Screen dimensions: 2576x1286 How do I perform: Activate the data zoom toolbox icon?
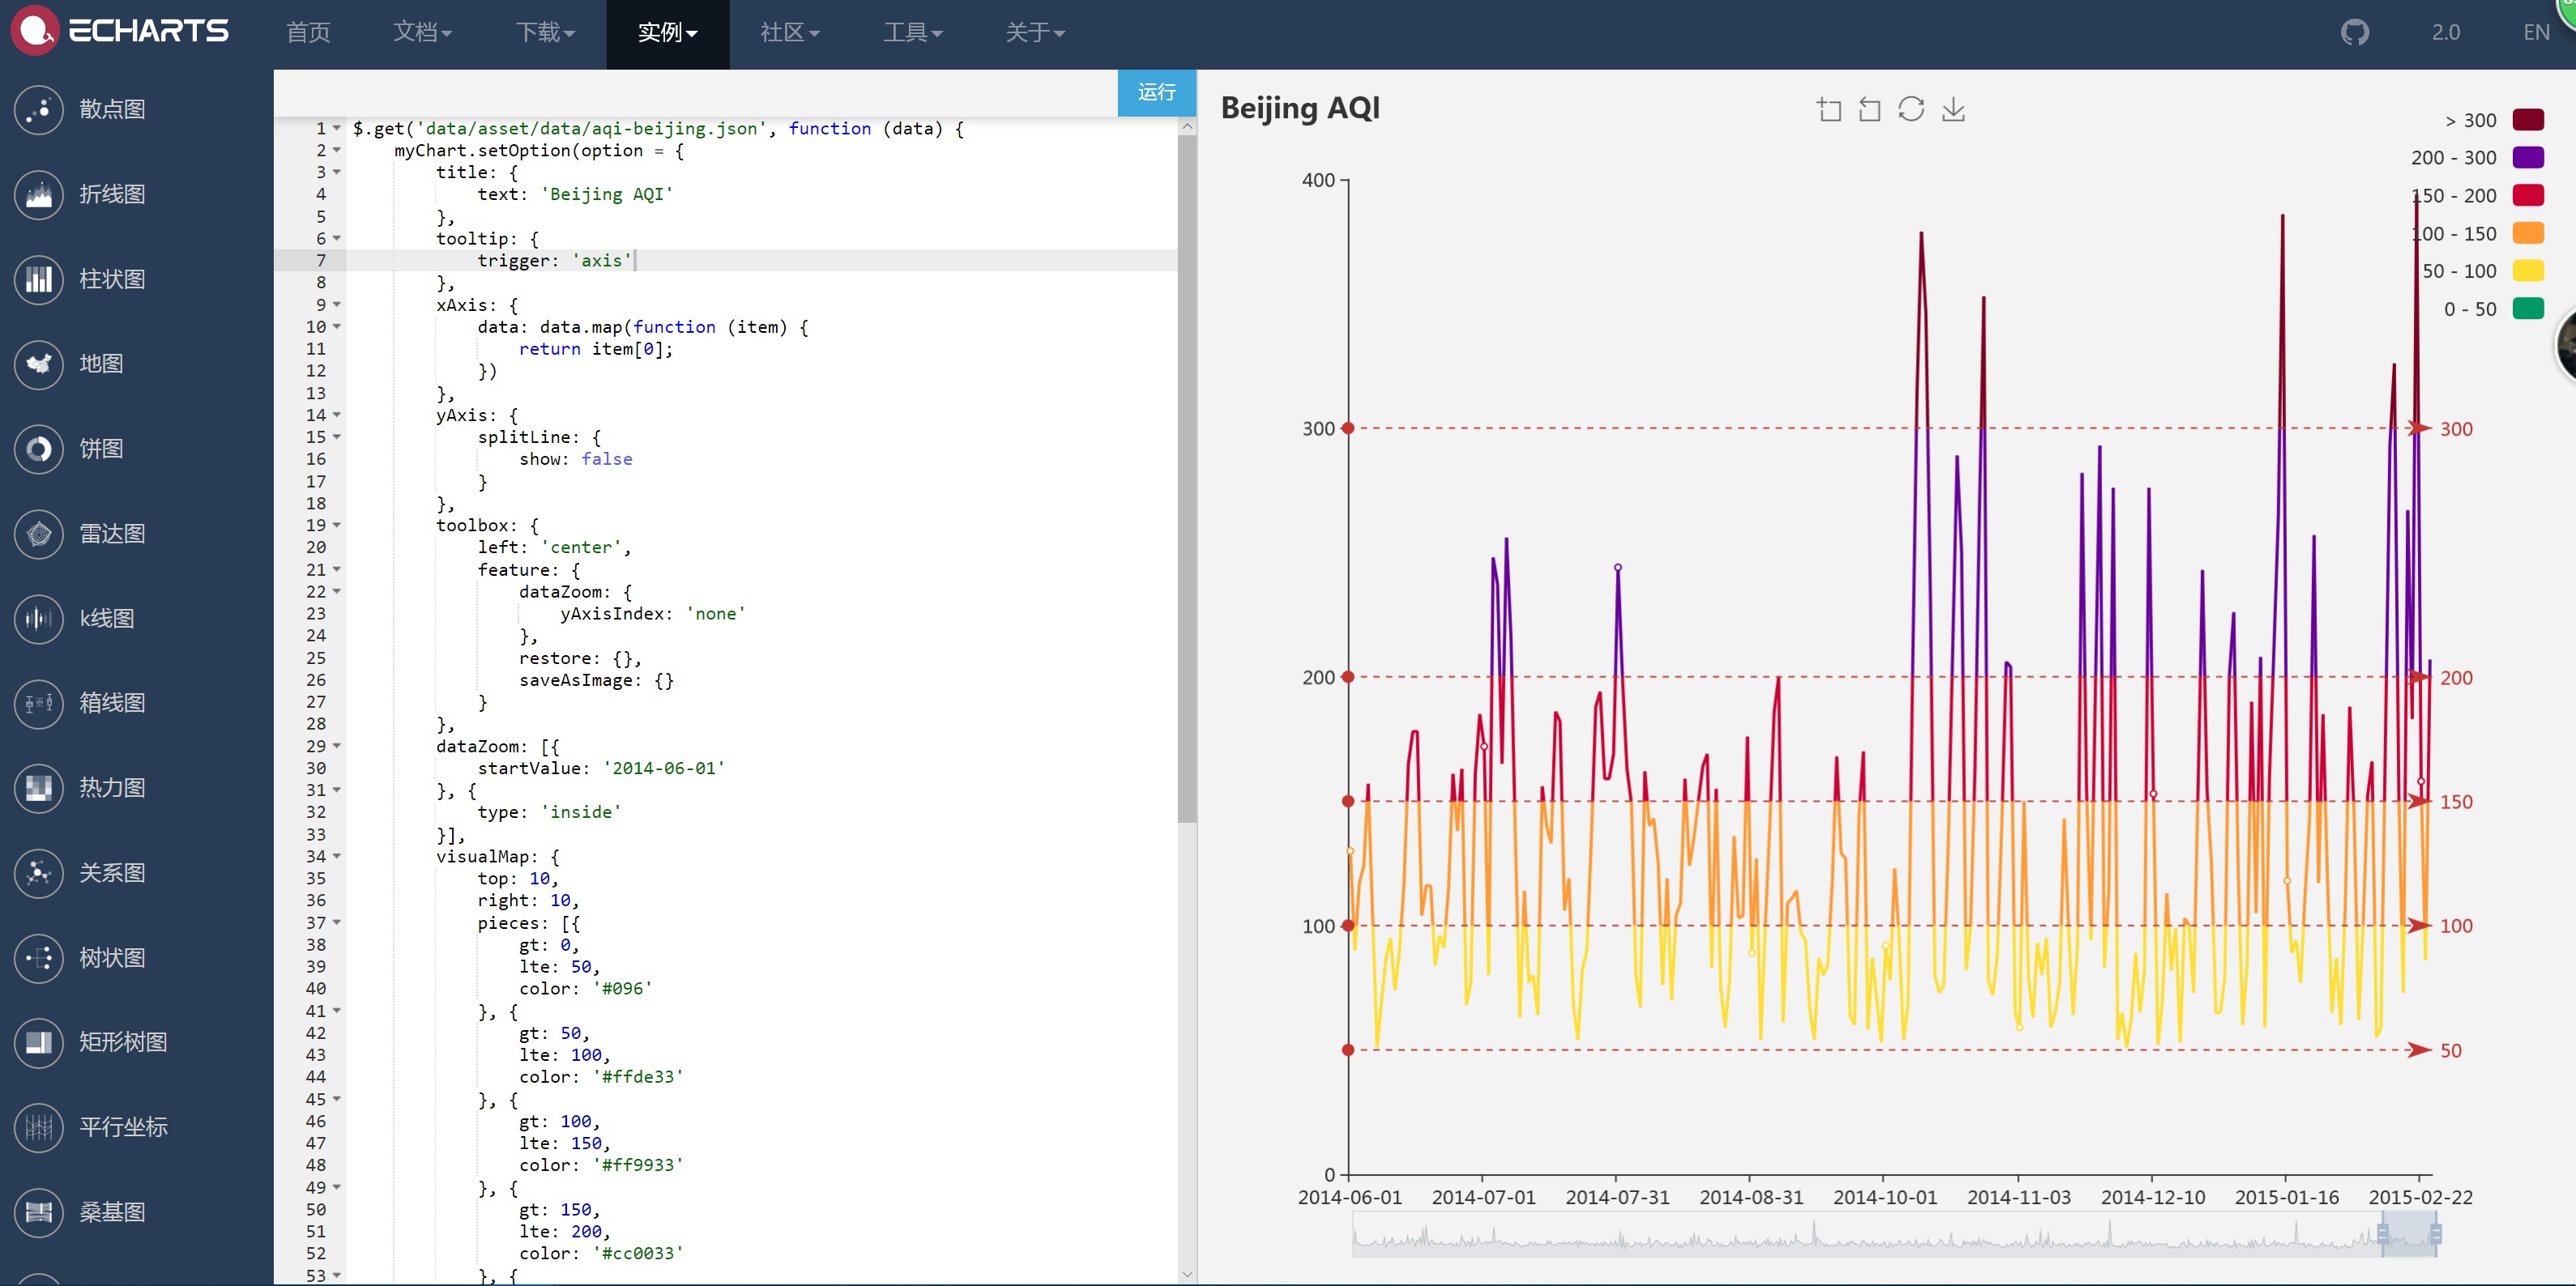(x=1829, y=109)
